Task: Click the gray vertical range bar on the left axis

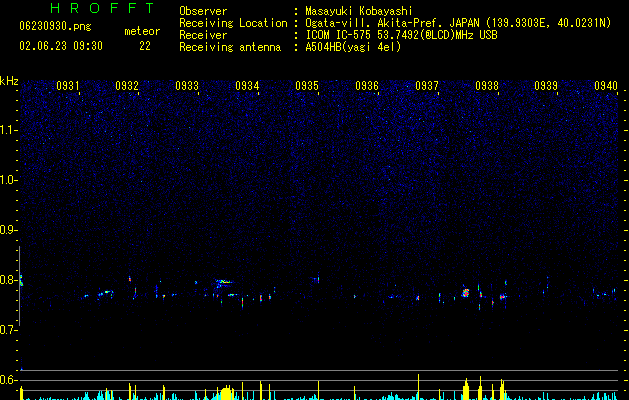Action: (19, 286)
